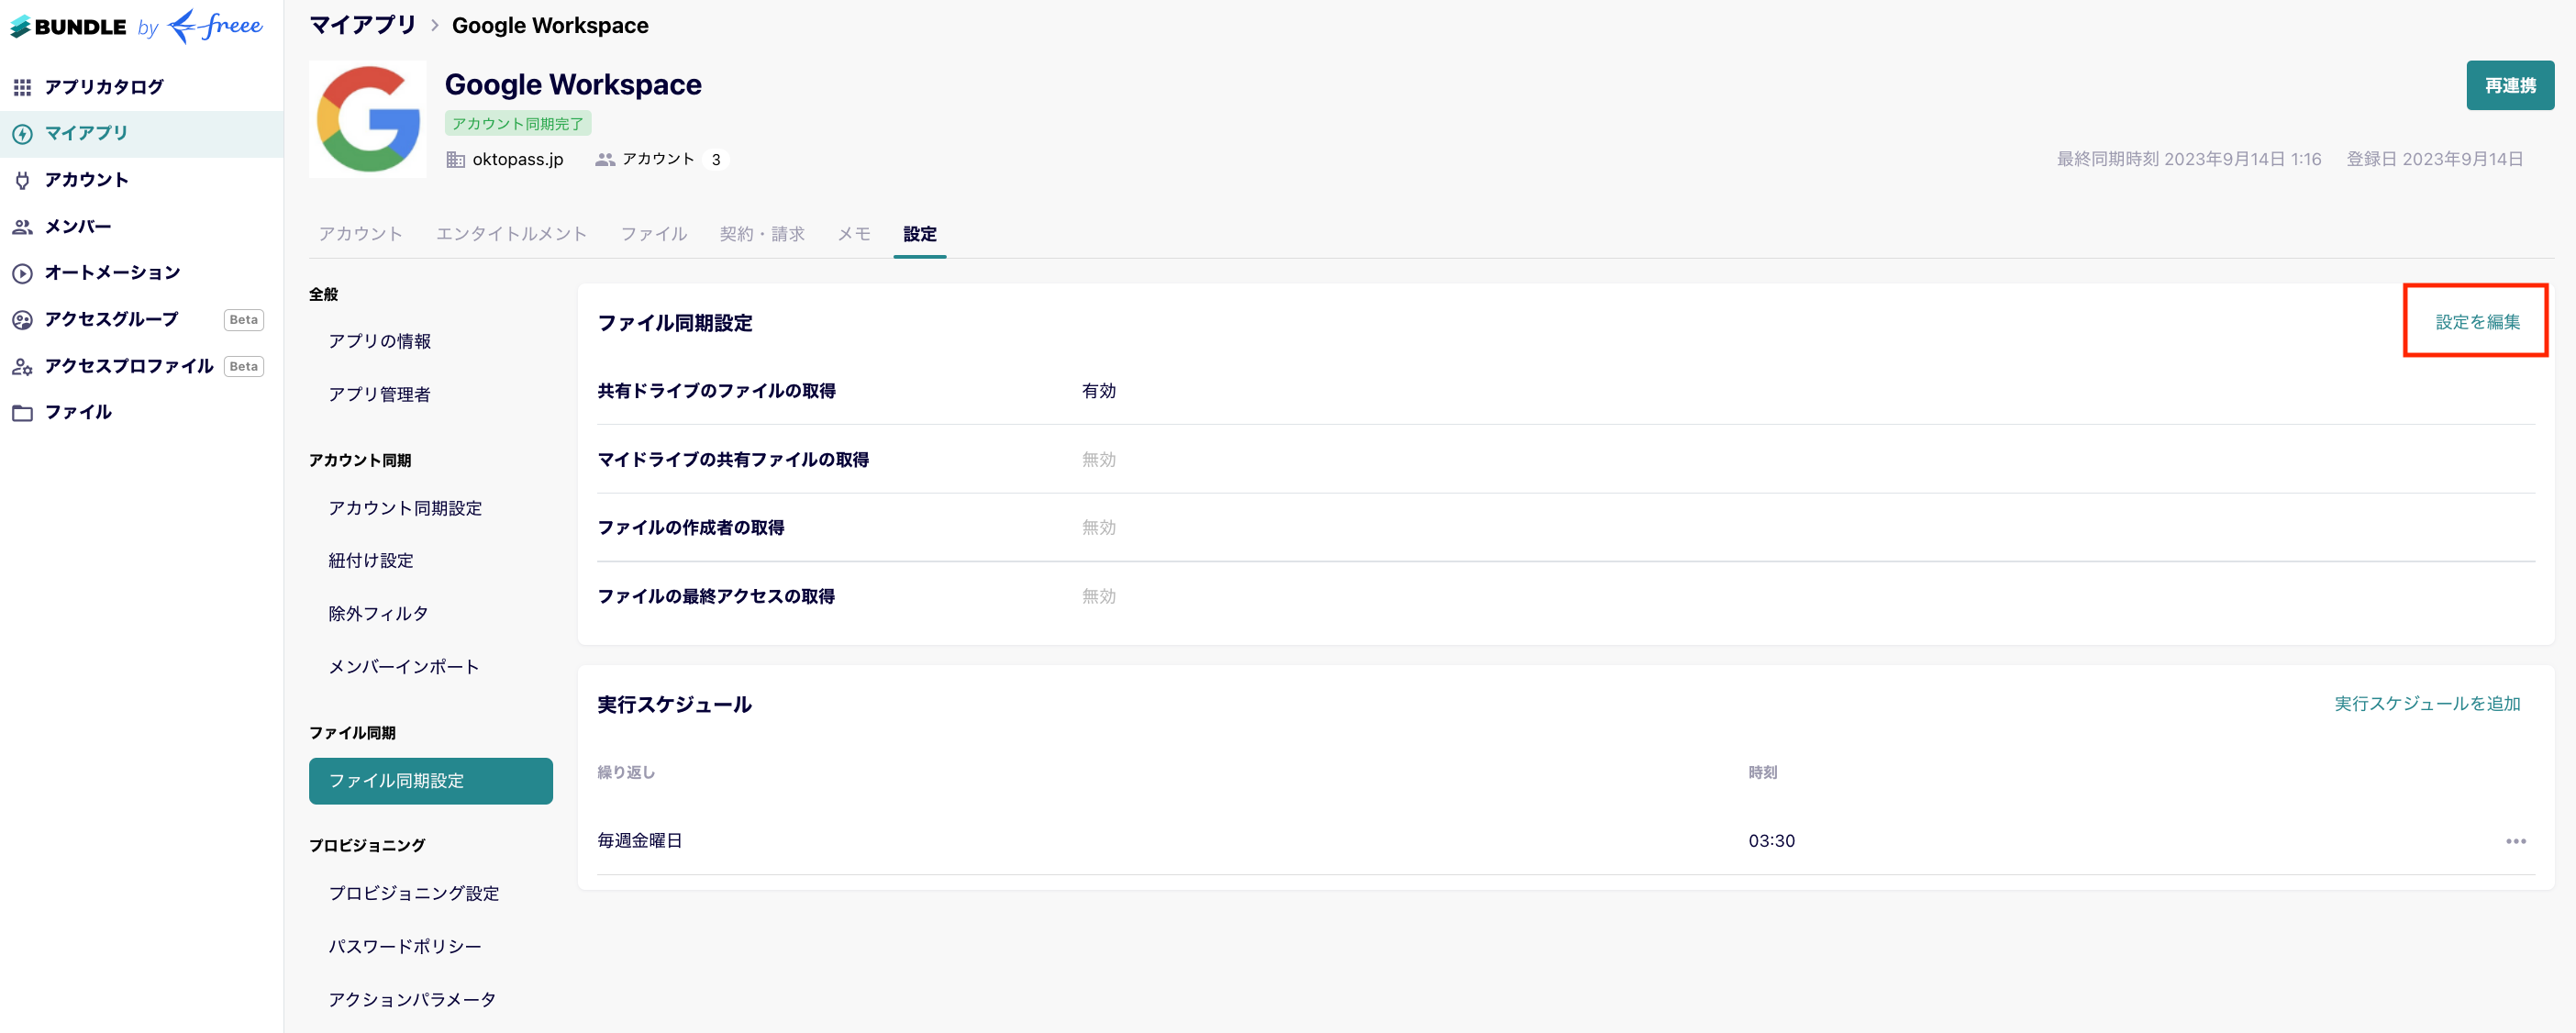
Task: Click the ファイル folder icon in sidebar
Action: point(22,413)
